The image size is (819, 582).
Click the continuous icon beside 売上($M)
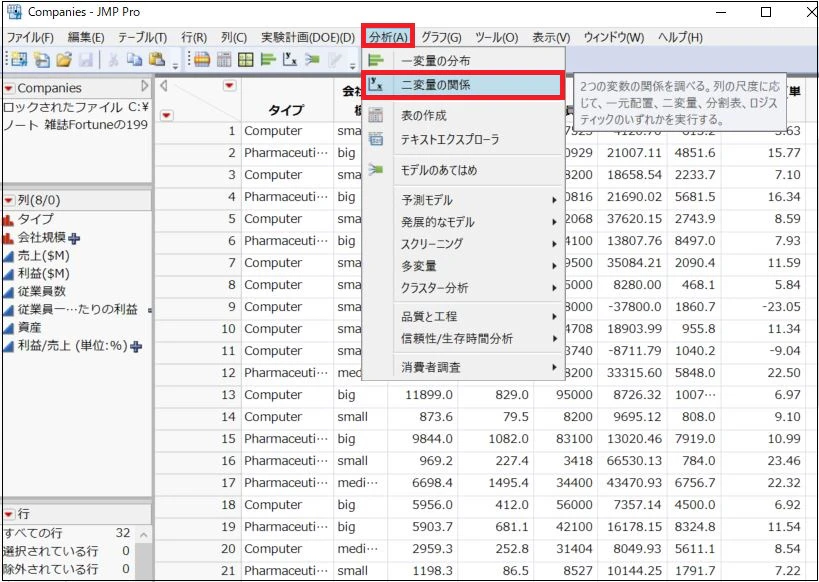click(x=8, y=256)
